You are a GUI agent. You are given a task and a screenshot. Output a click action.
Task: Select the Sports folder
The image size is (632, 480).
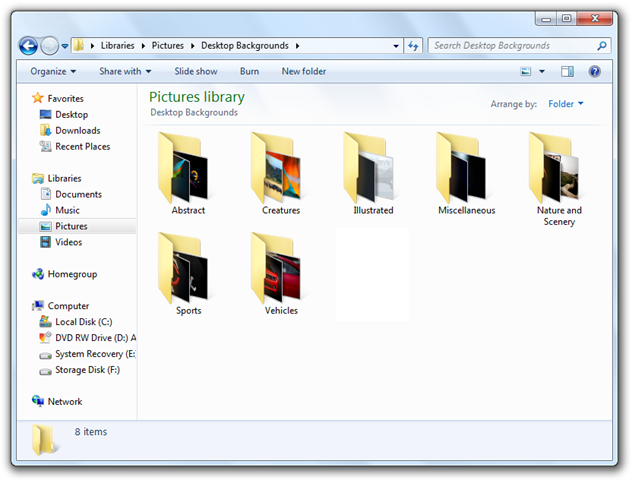click(188, 274)
